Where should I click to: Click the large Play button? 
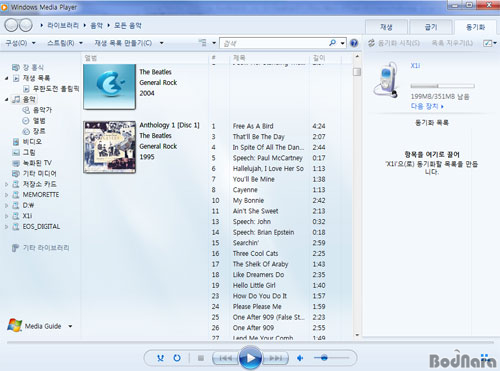(250, 358)
